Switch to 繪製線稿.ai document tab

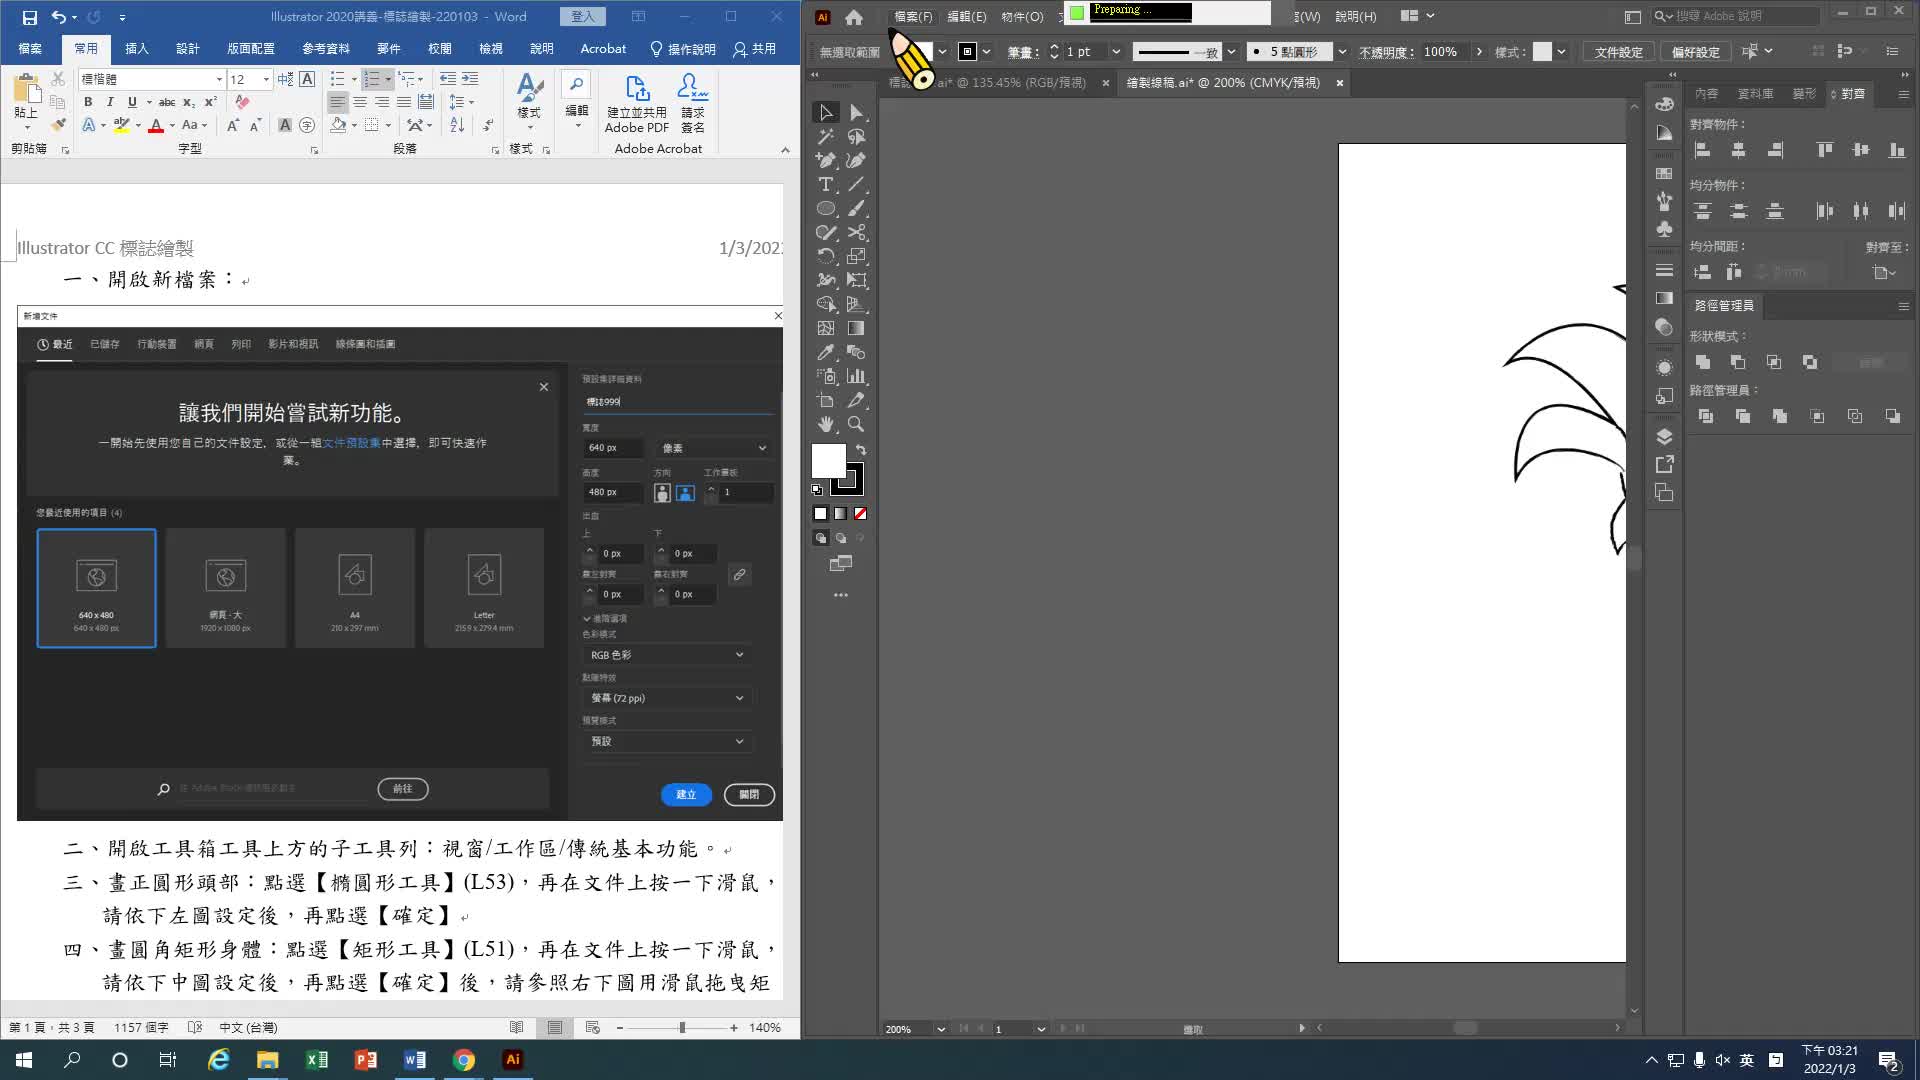point(1223,83)
